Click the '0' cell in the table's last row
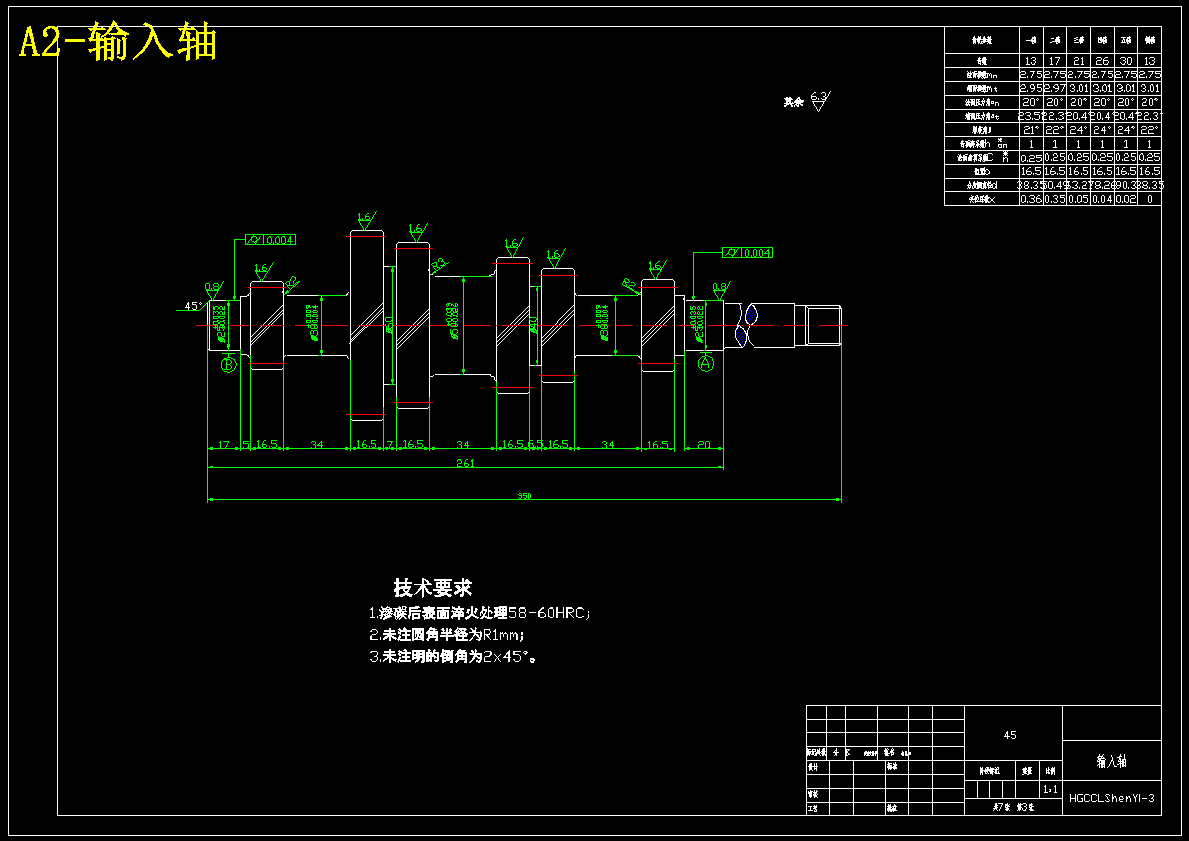 pyautogui.click(x=1150, y=199)
